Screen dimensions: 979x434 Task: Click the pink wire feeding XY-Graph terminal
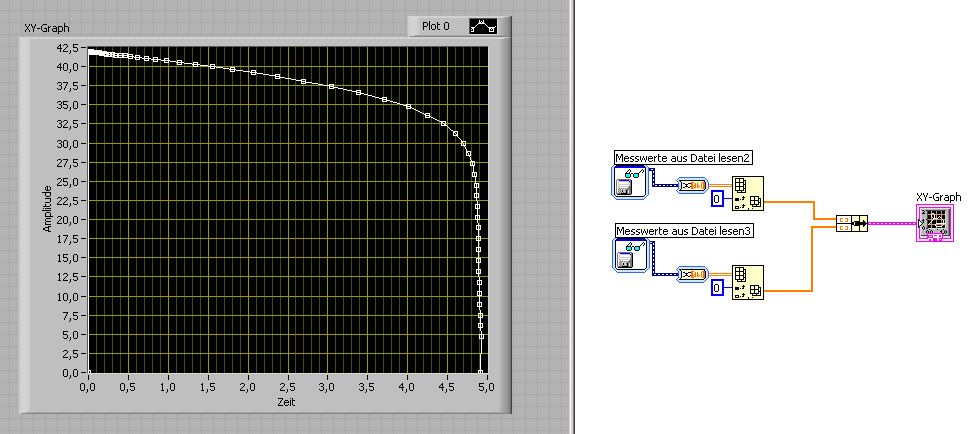[892, 224]
